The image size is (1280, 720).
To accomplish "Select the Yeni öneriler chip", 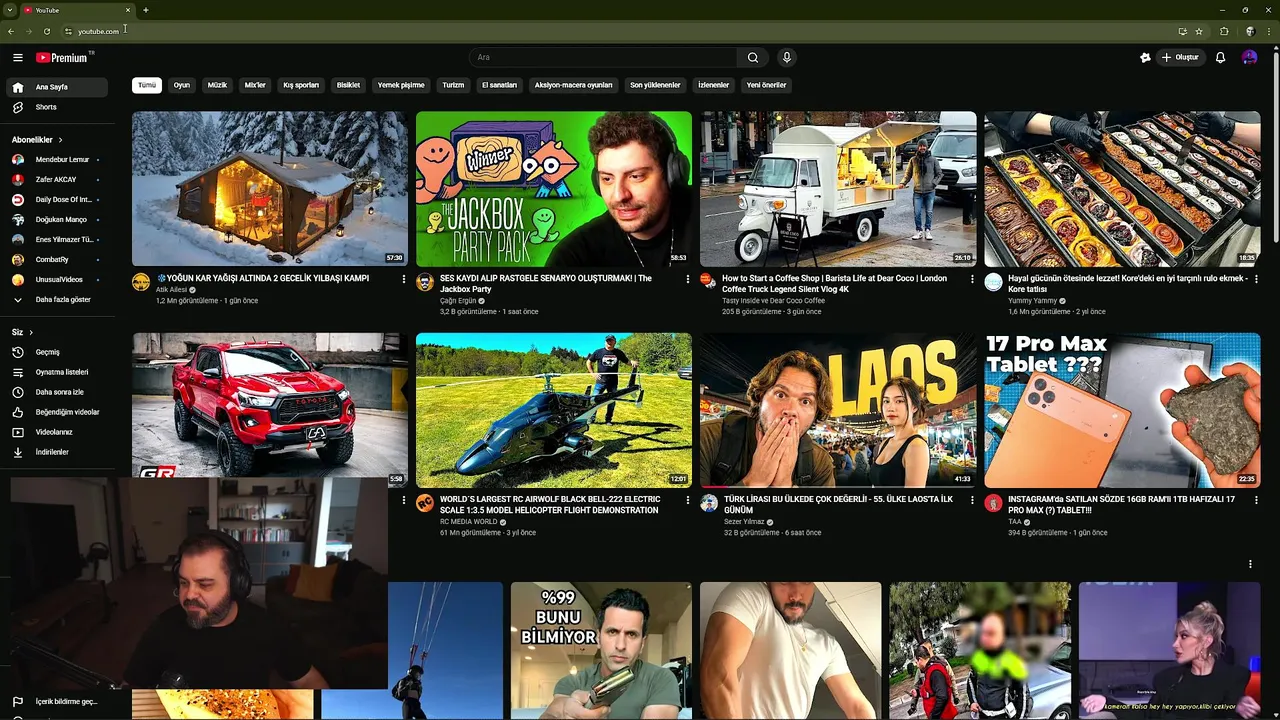I will tap(766, 85).
